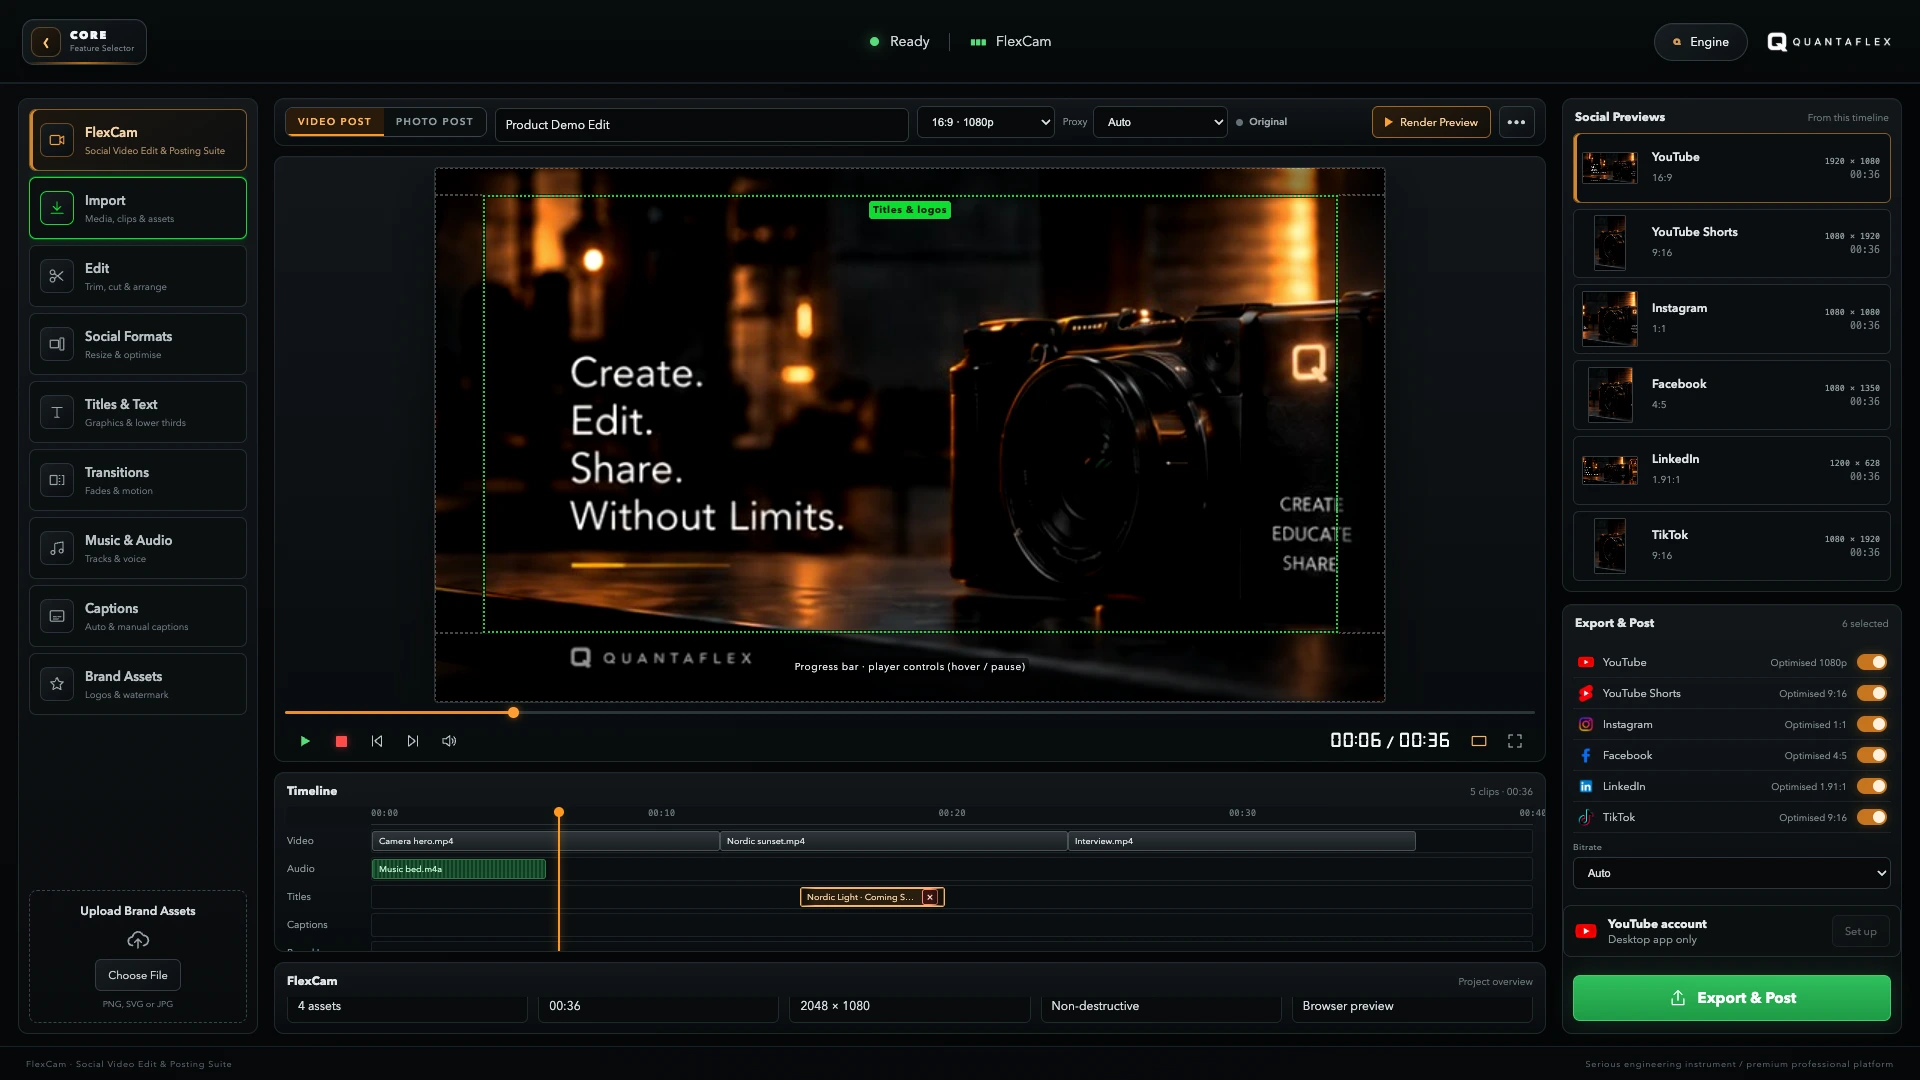Click the CORE Feature Selector button
The image size is (1920, 1080).
pyautogui.click(x=85, y=42)
